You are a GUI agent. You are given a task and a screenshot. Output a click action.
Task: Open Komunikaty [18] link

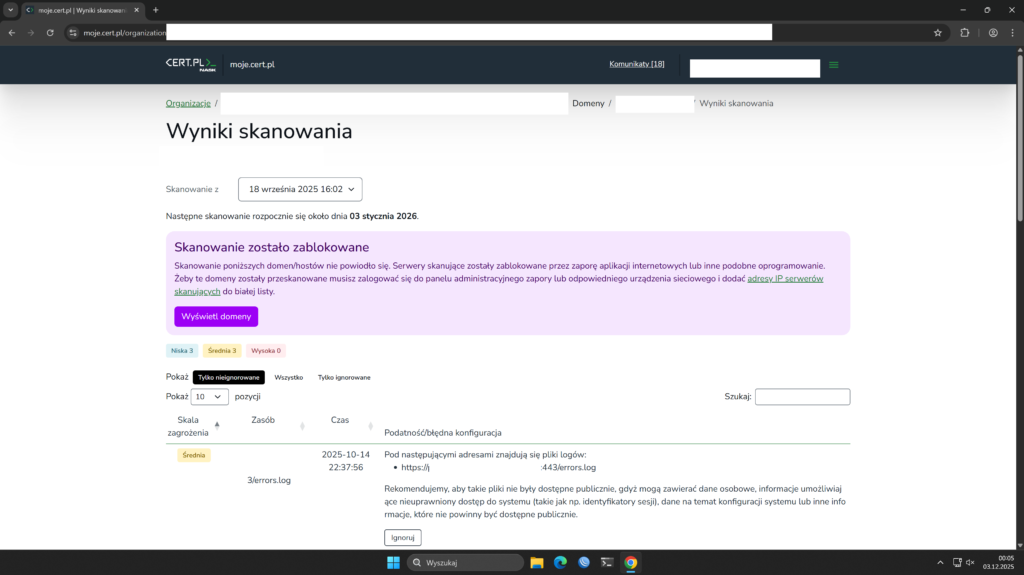637,64
